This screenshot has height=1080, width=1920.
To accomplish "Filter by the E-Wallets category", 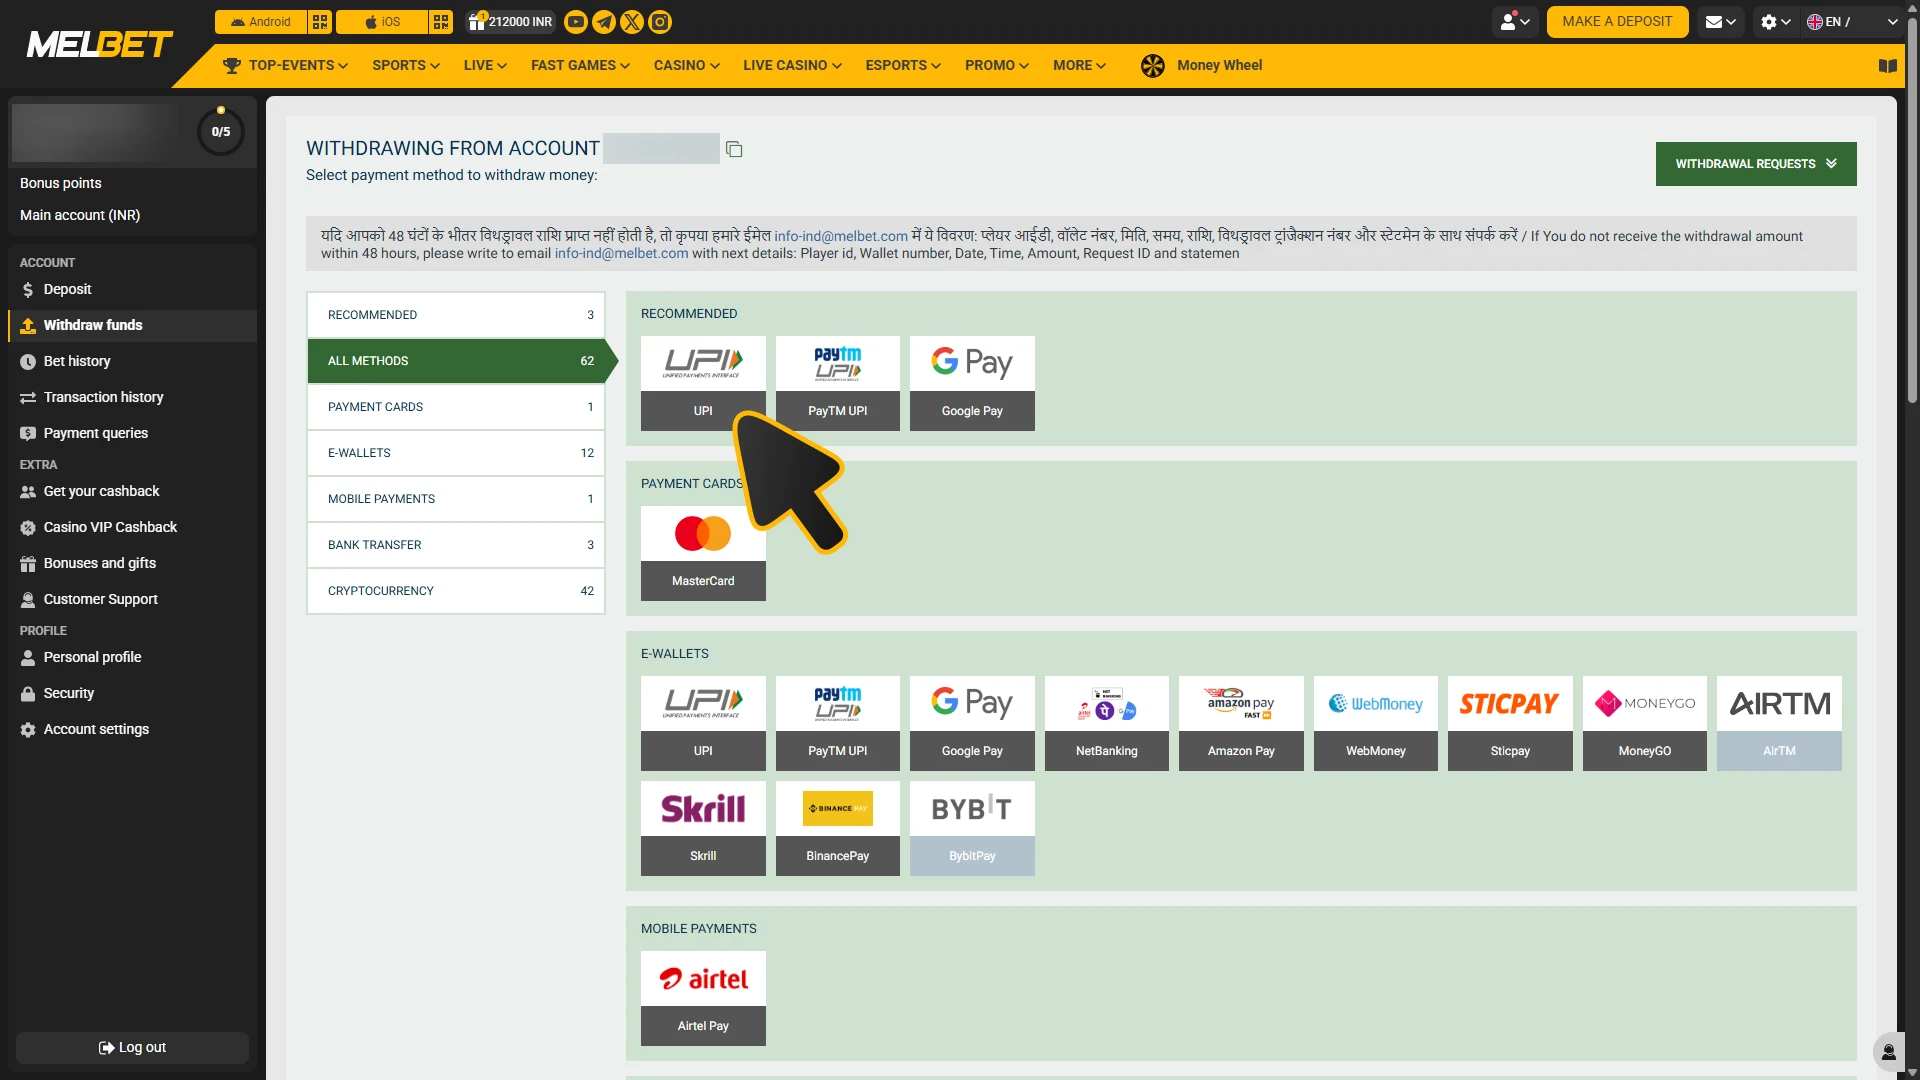I will (x=456, y=453).
